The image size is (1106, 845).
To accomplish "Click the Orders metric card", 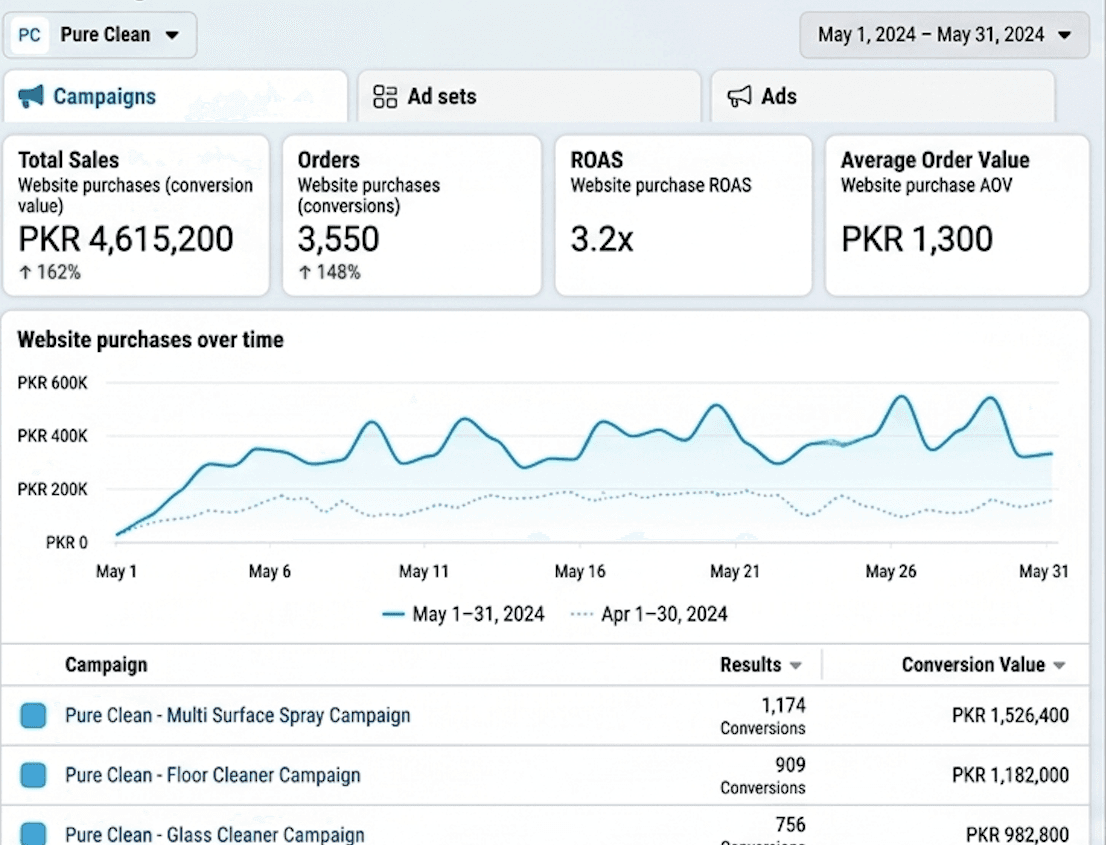I will 412,216.
